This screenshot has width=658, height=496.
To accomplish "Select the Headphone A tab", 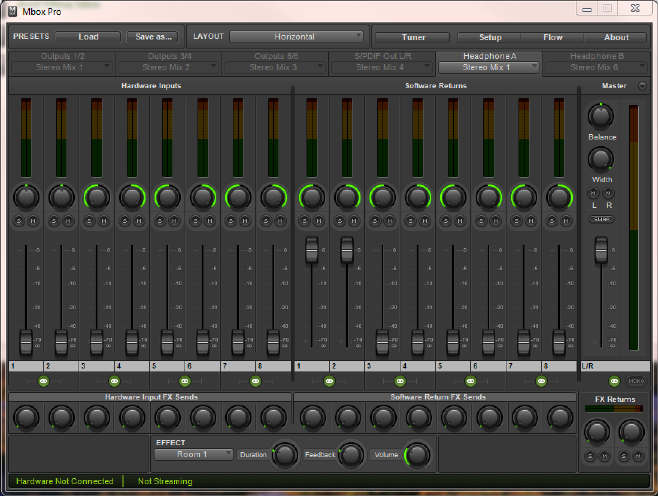I will pos(490,56).
